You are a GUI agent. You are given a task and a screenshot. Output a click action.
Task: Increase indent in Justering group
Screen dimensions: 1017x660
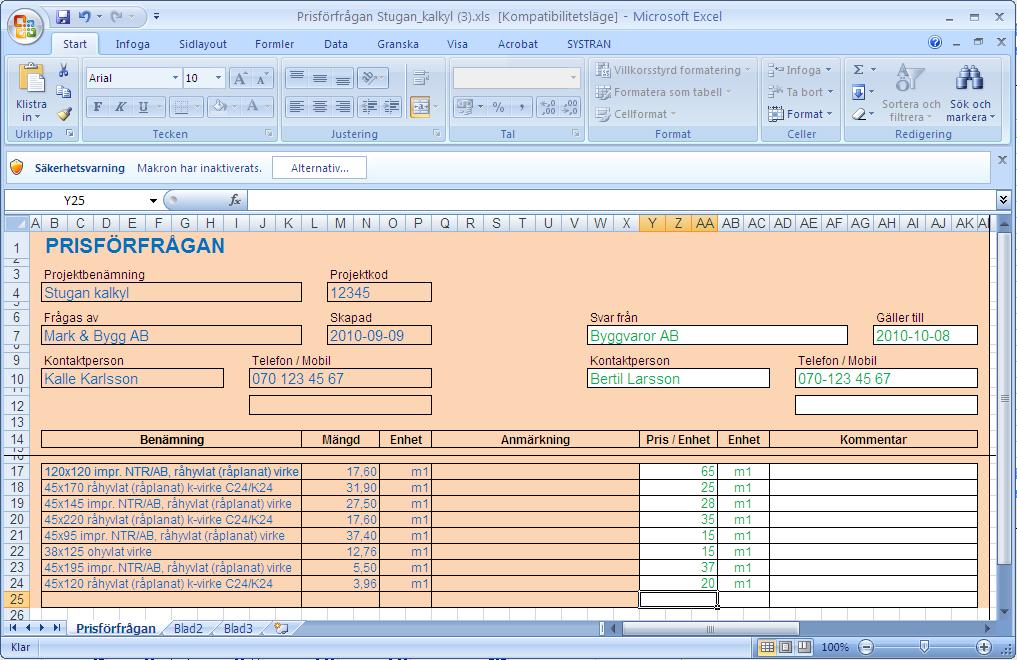[392, 107]
